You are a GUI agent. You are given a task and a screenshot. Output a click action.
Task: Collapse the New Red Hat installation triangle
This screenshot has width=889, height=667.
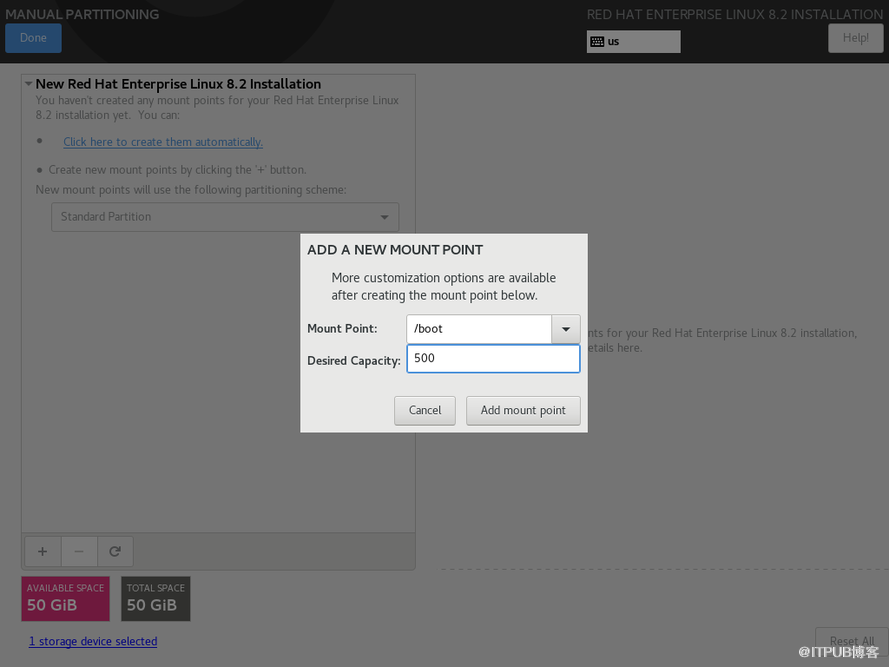pos(29,84)
